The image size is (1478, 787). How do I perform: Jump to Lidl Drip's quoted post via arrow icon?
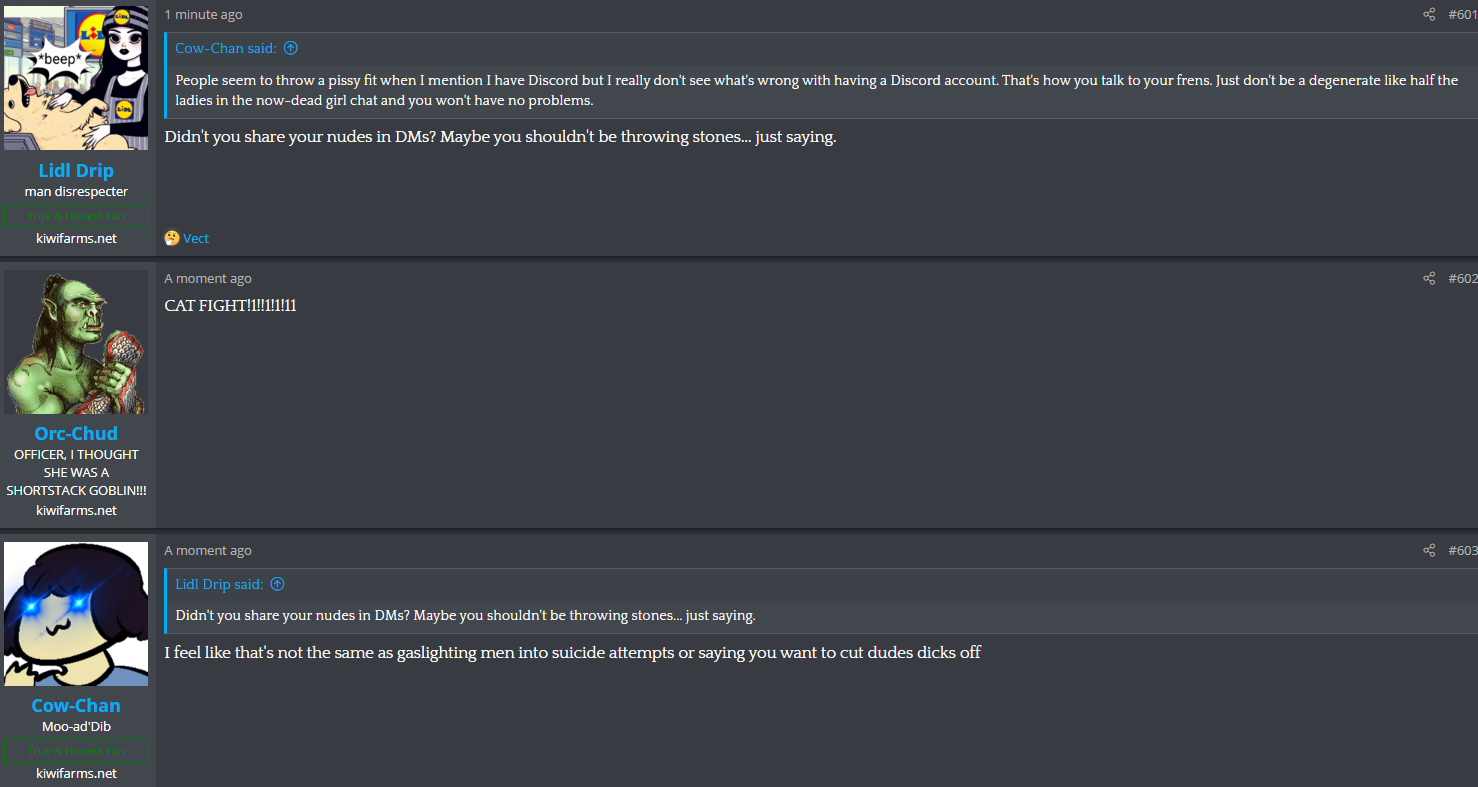tap(277, 584)
